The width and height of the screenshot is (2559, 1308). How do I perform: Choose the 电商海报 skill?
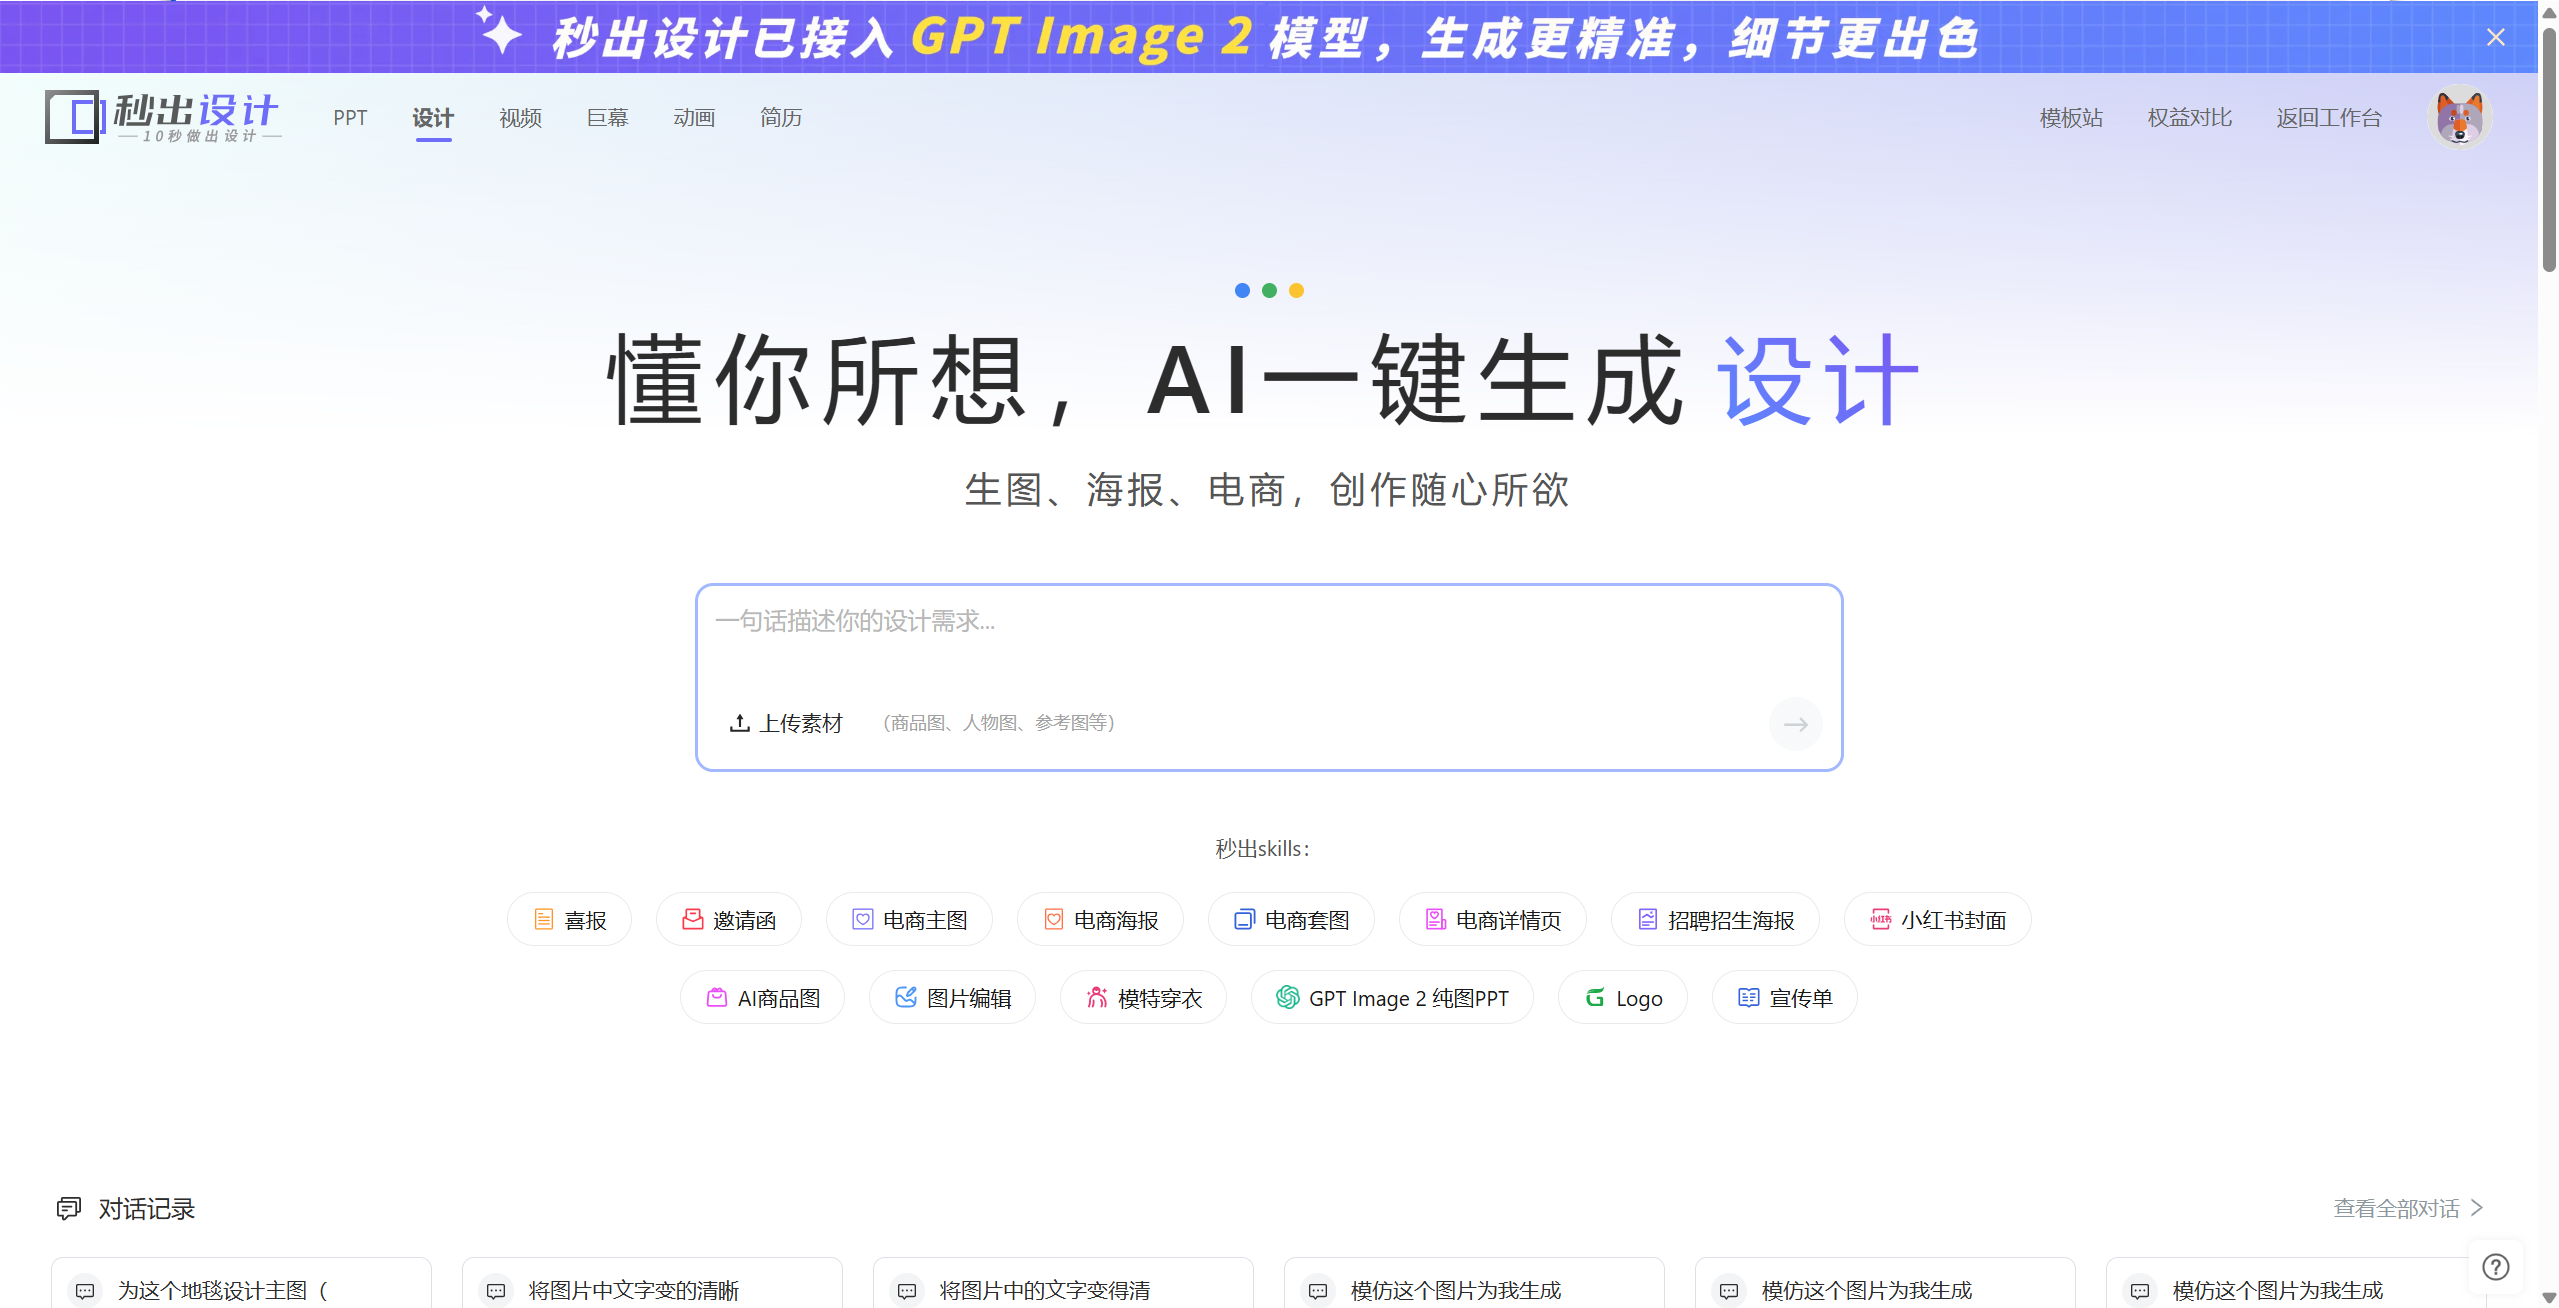[1100, 920]
